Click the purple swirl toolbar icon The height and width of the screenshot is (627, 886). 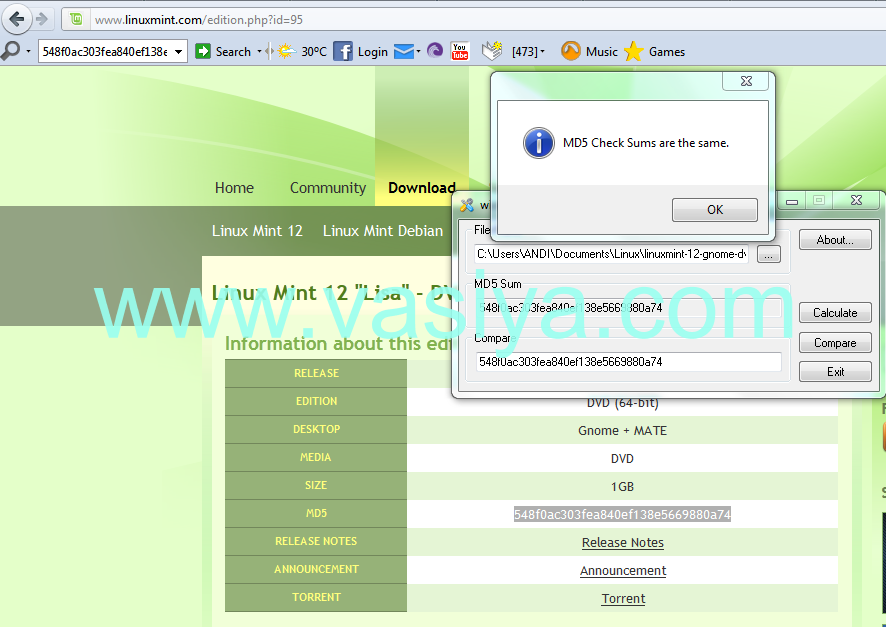tap(435, 51)
